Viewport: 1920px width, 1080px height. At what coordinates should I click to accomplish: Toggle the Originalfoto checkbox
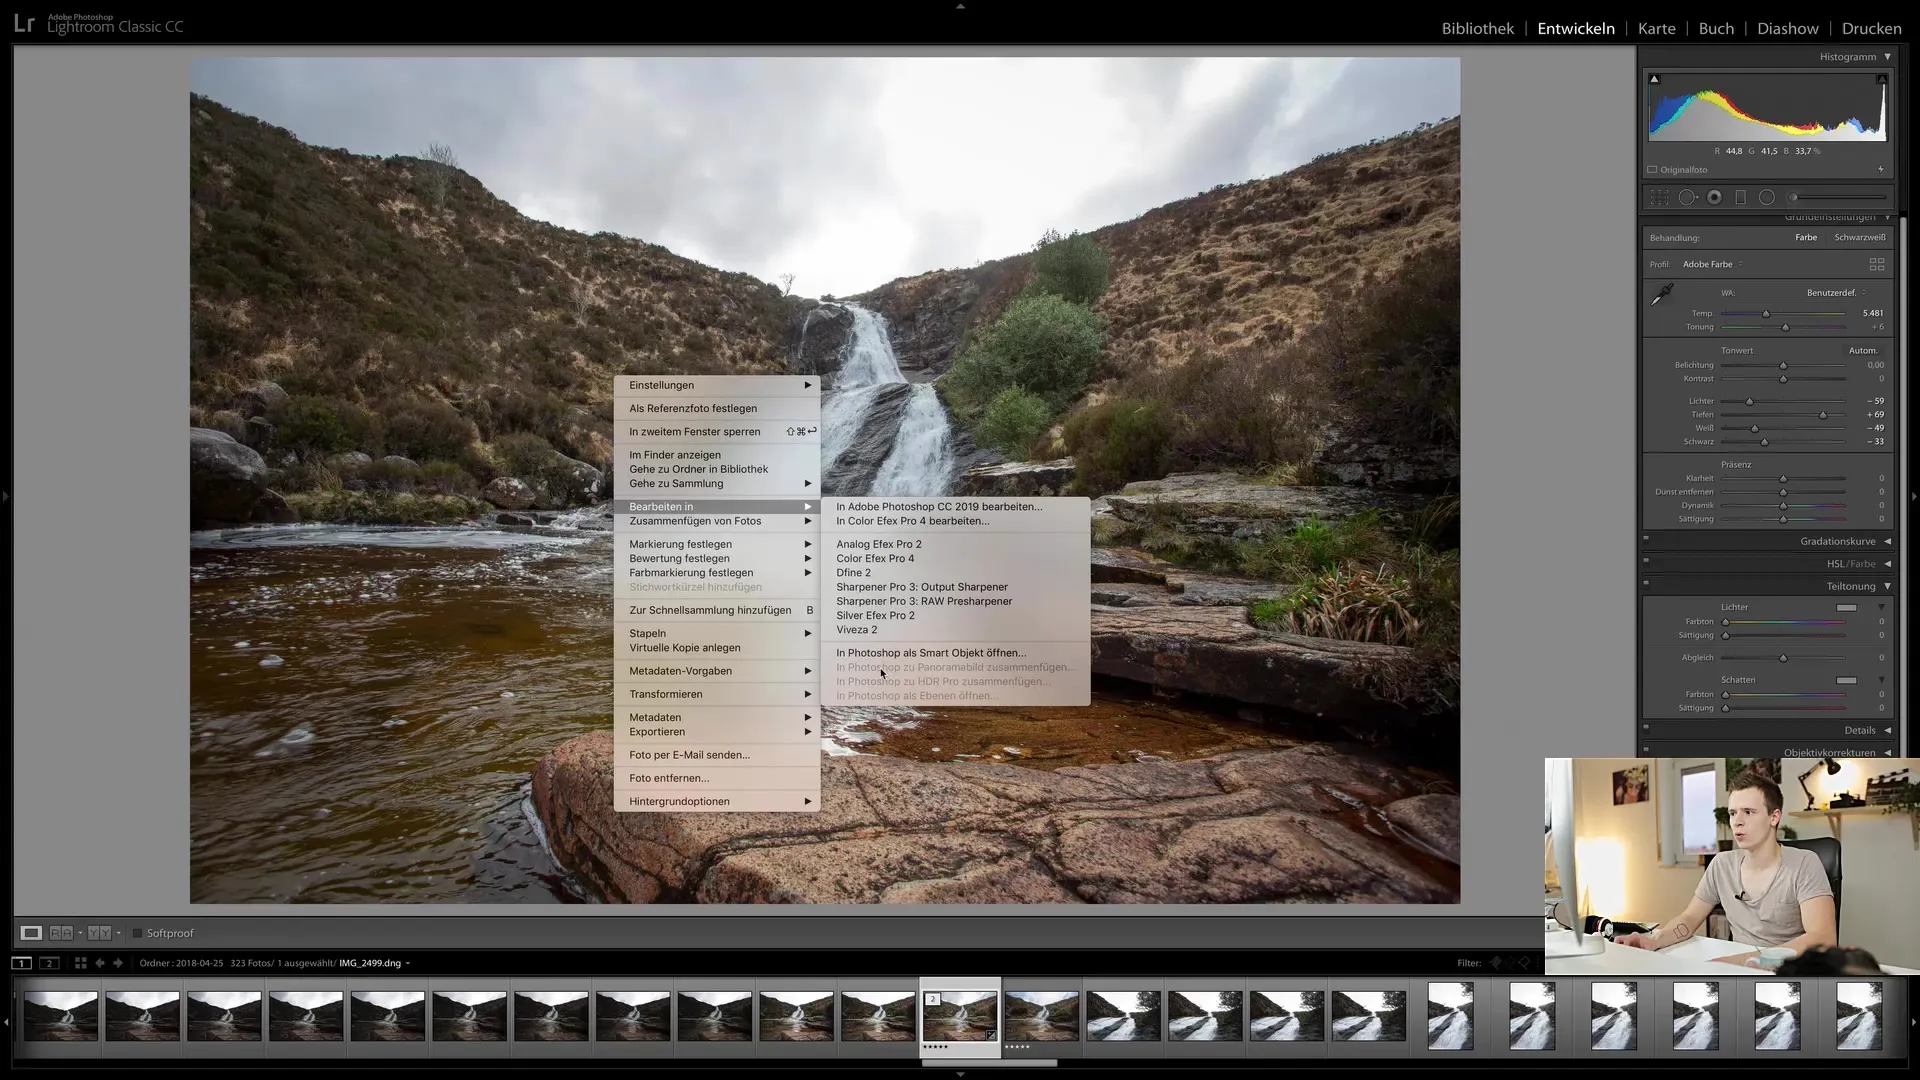coord(1653,170)
